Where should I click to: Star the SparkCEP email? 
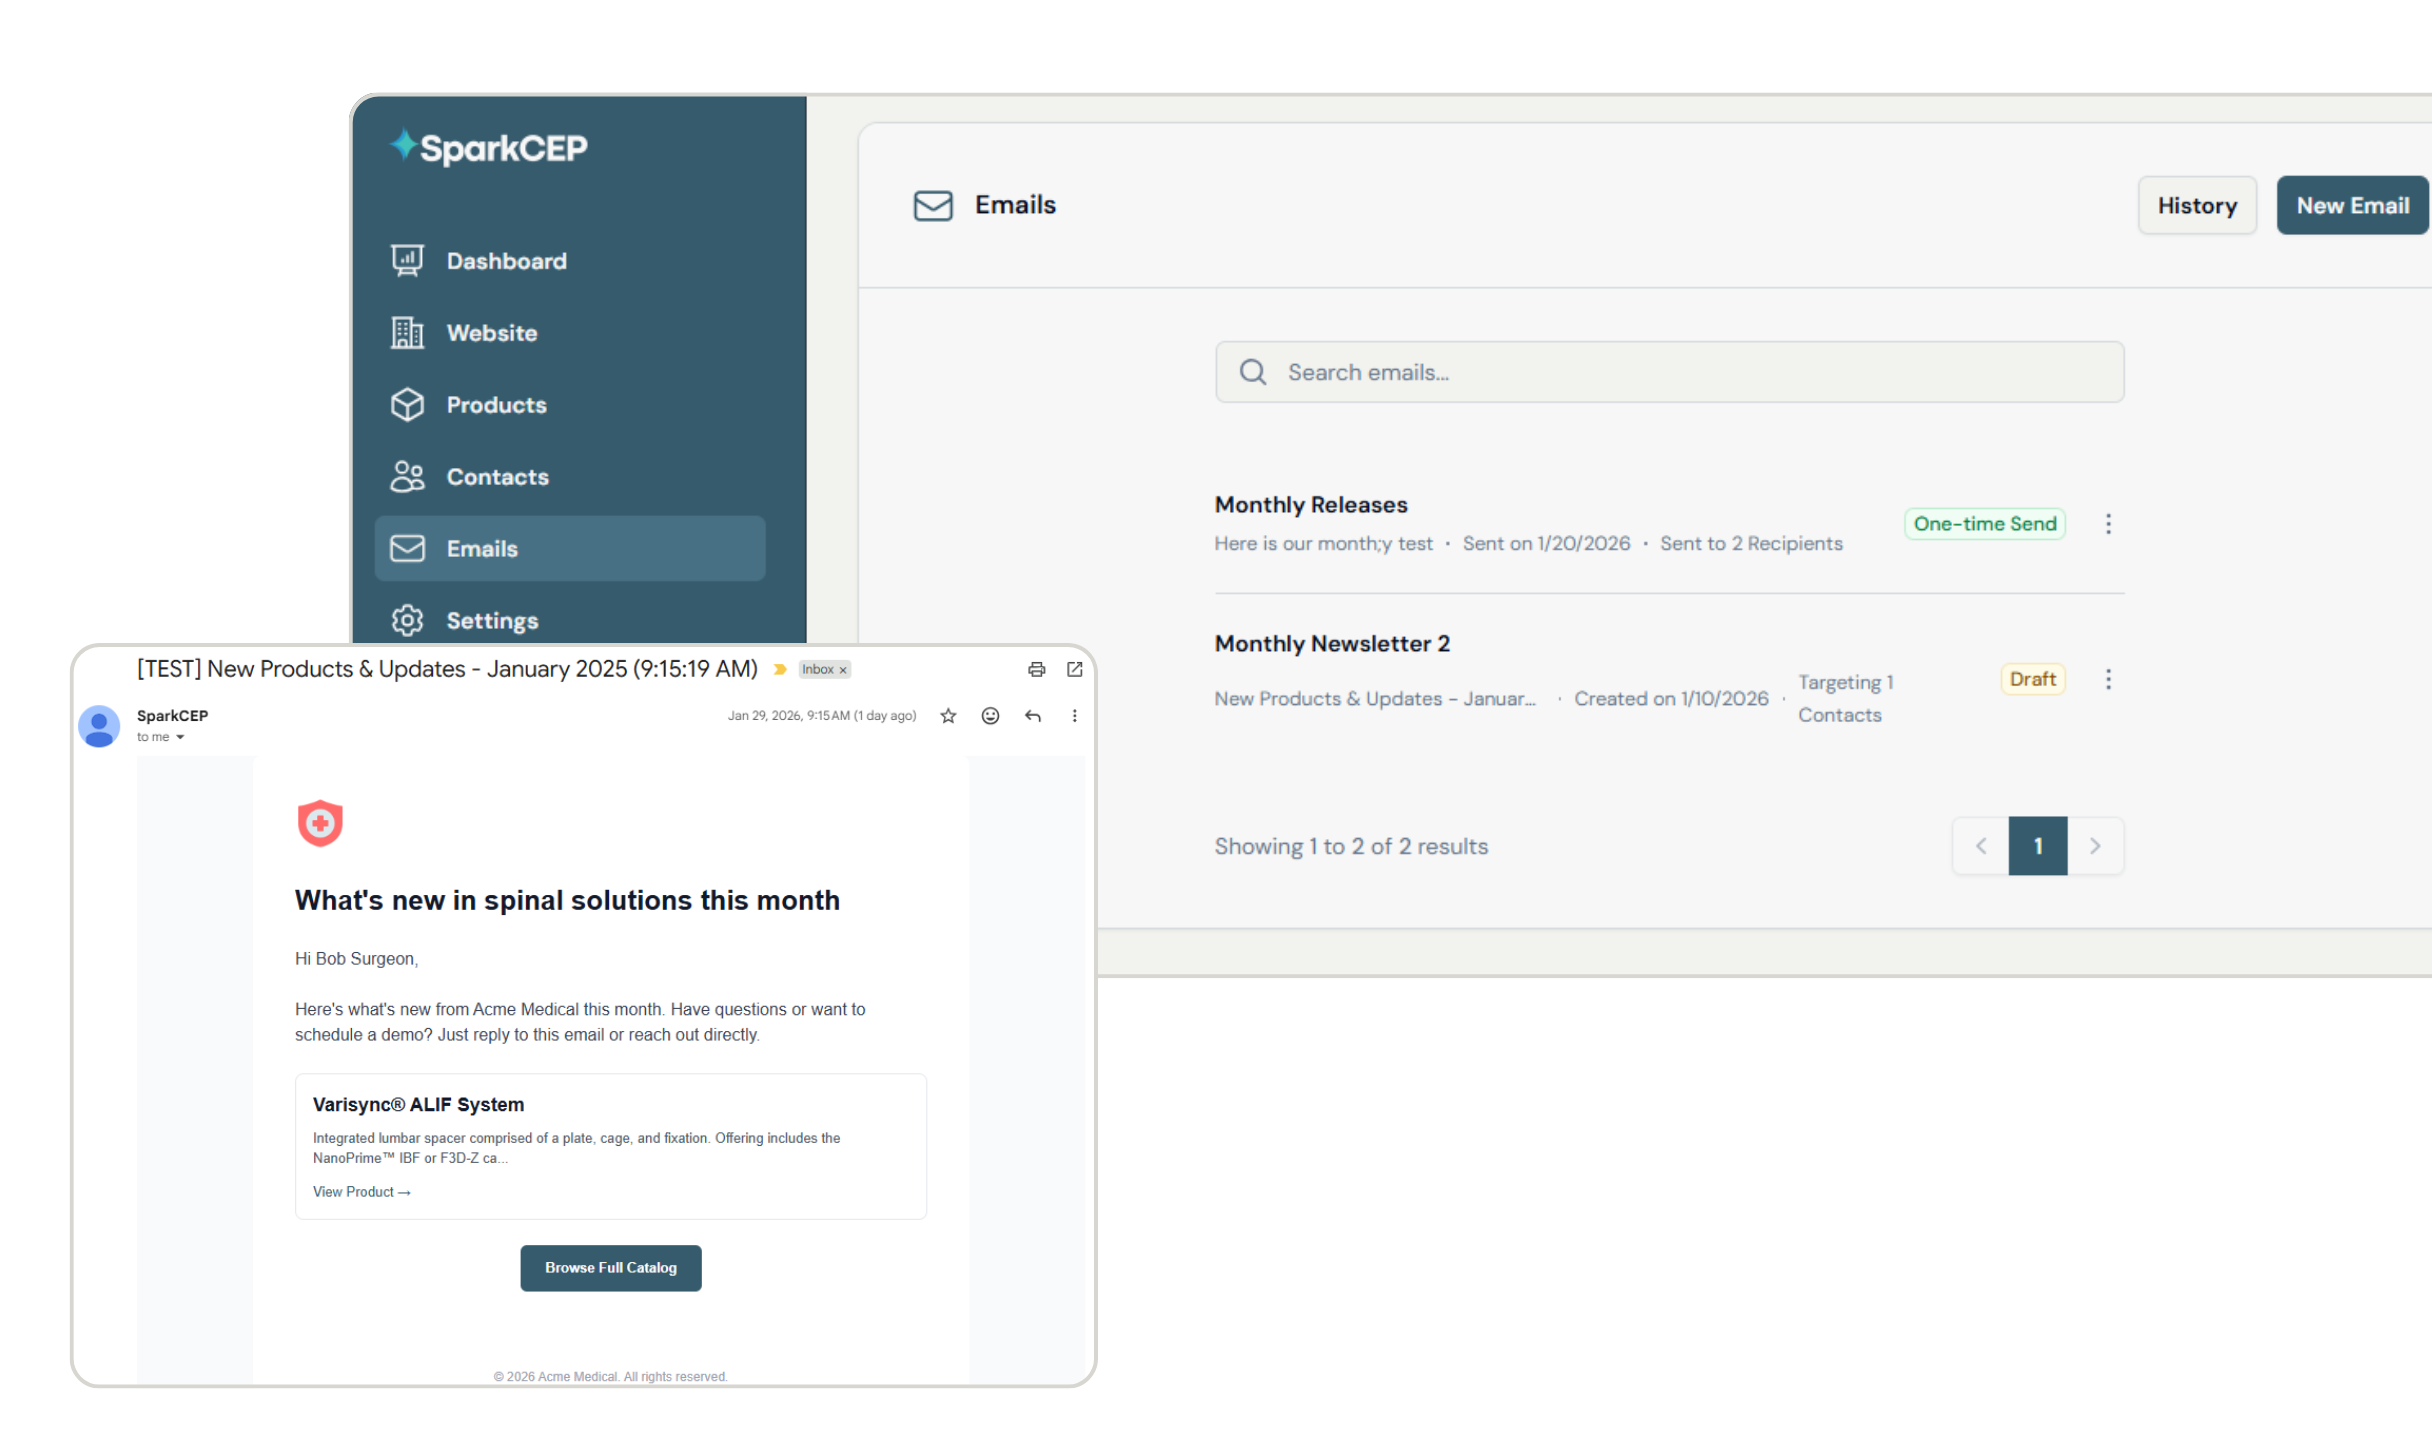tap(948, 716)
